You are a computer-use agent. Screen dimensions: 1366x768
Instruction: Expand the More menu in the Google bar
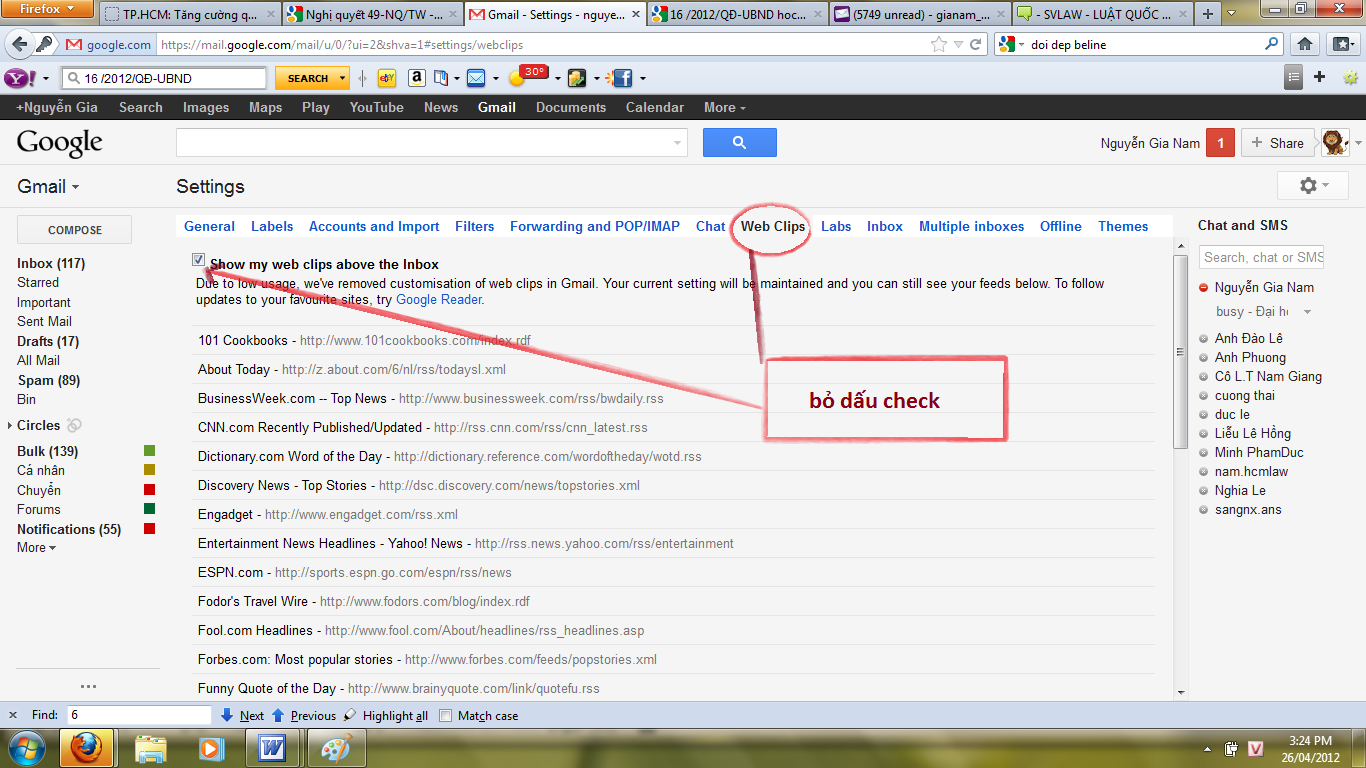[725, 107]
